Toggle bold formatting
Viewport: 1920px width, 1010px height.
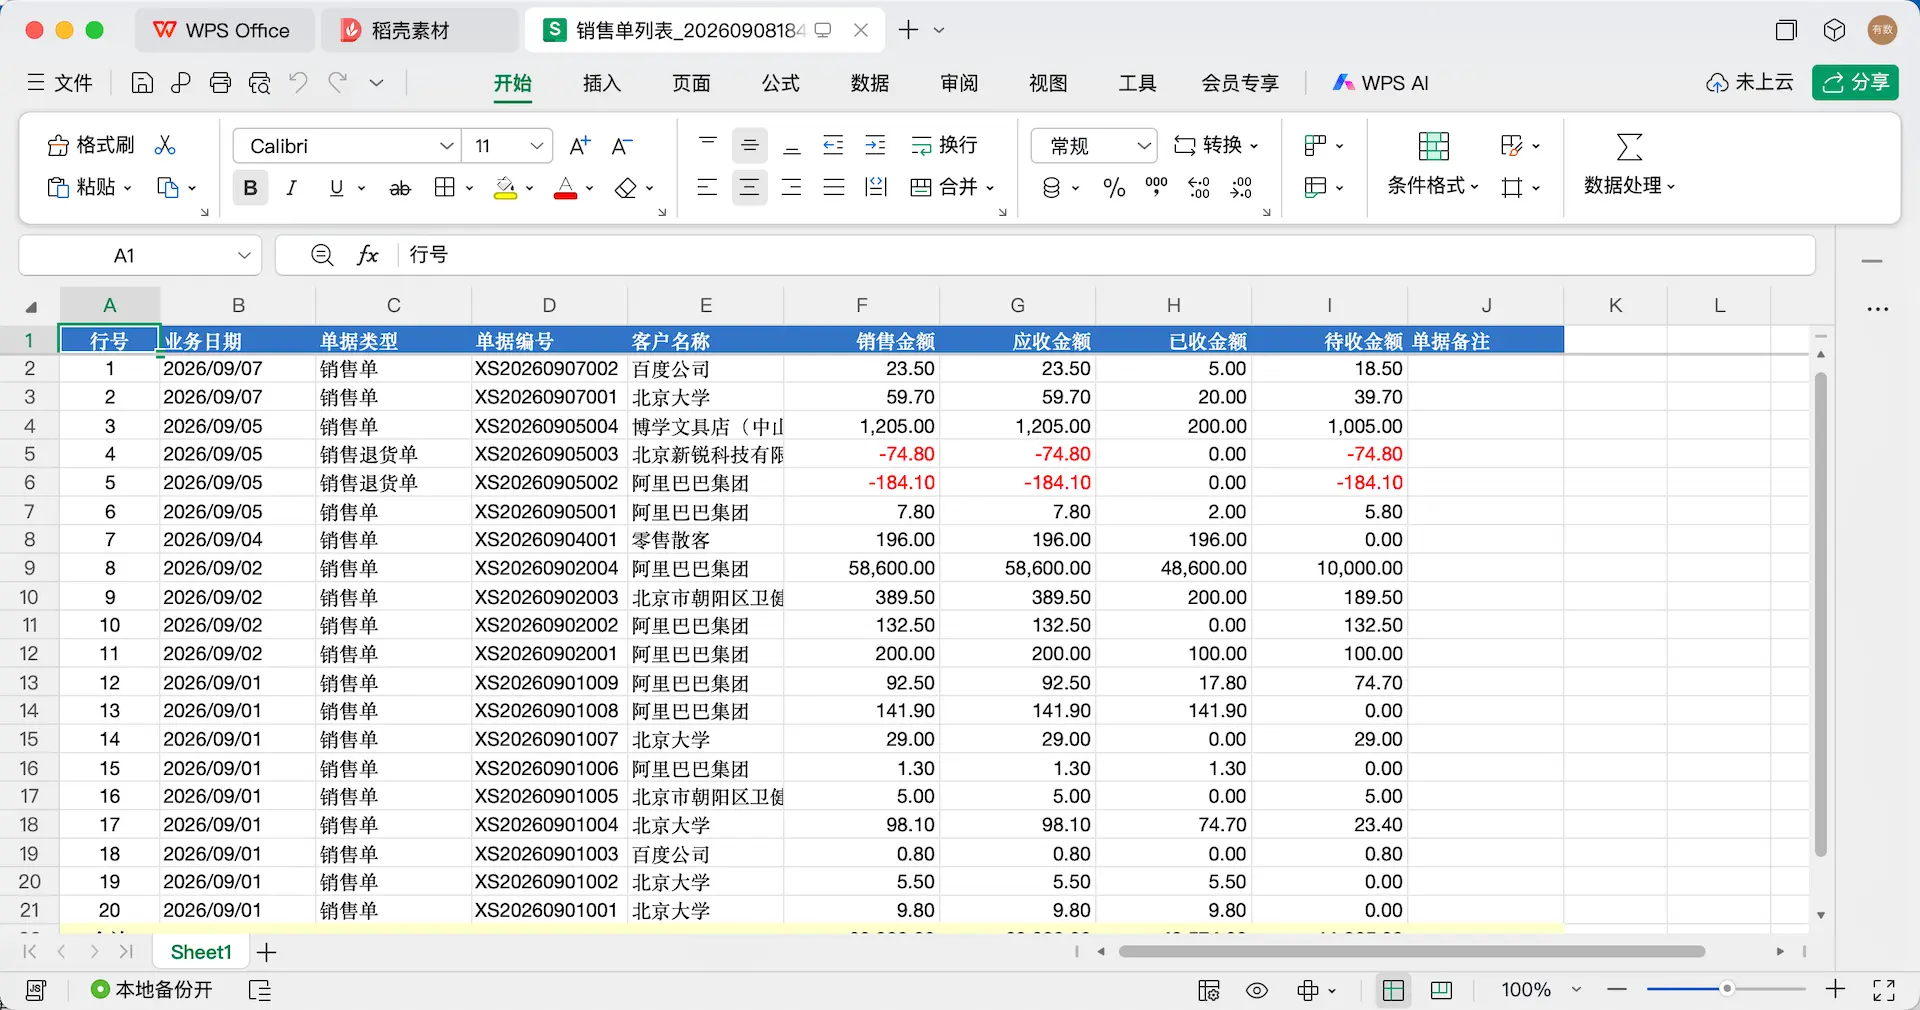pyautogui.click(x=250, y=188)
